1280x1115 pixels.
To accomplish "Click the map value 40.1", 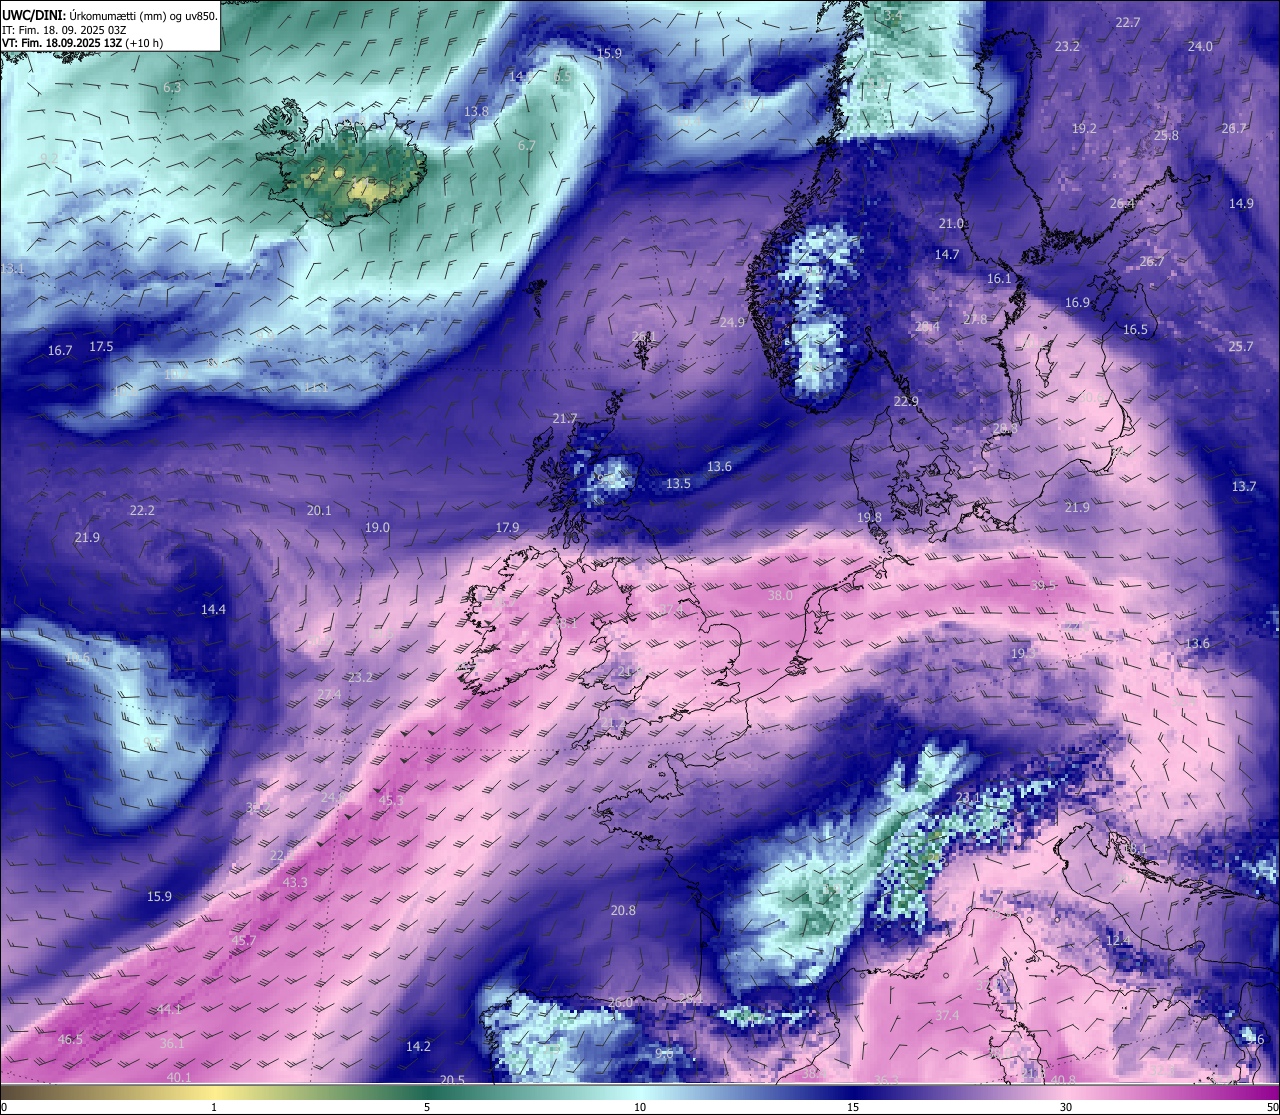I will [x=179, y=1077].
